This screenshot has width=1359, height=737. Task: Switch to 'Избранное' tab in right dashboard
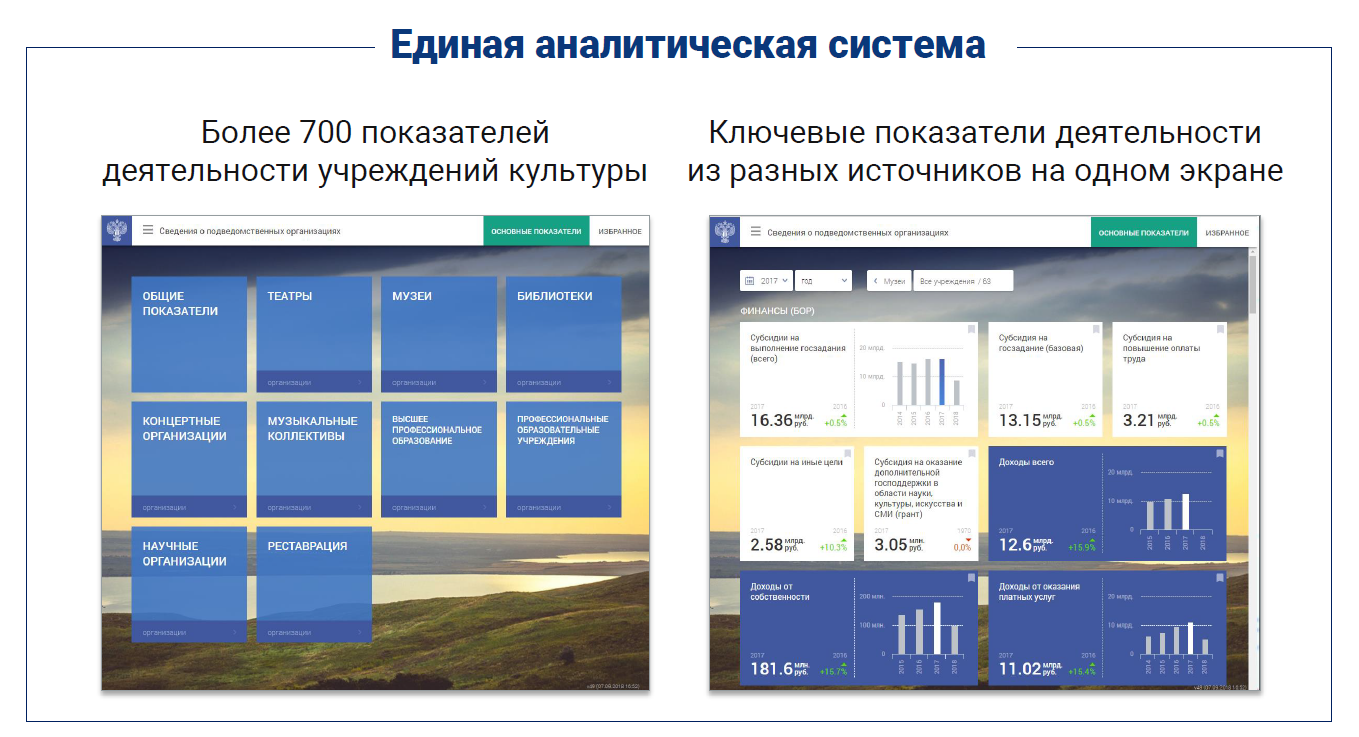[1226, 232]
